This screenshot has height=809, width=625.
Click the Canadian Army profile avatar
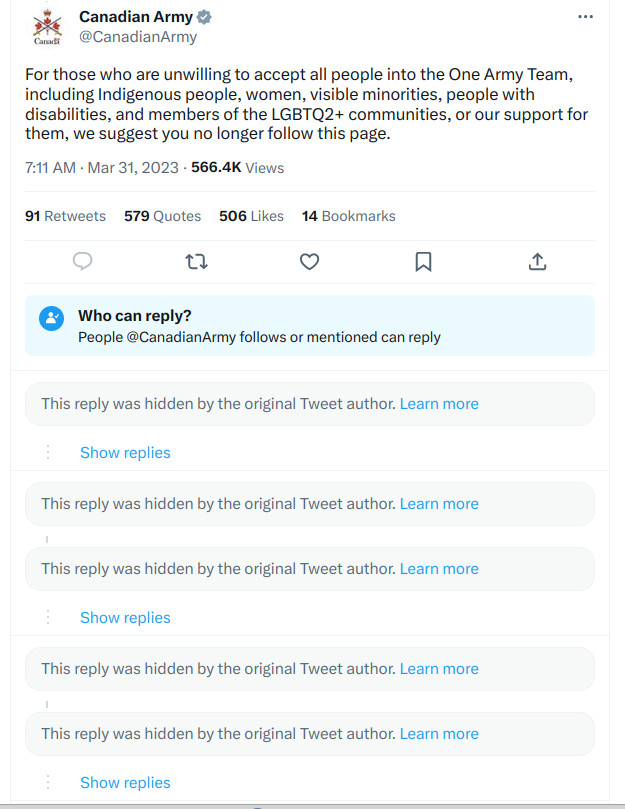click(47, 26)
